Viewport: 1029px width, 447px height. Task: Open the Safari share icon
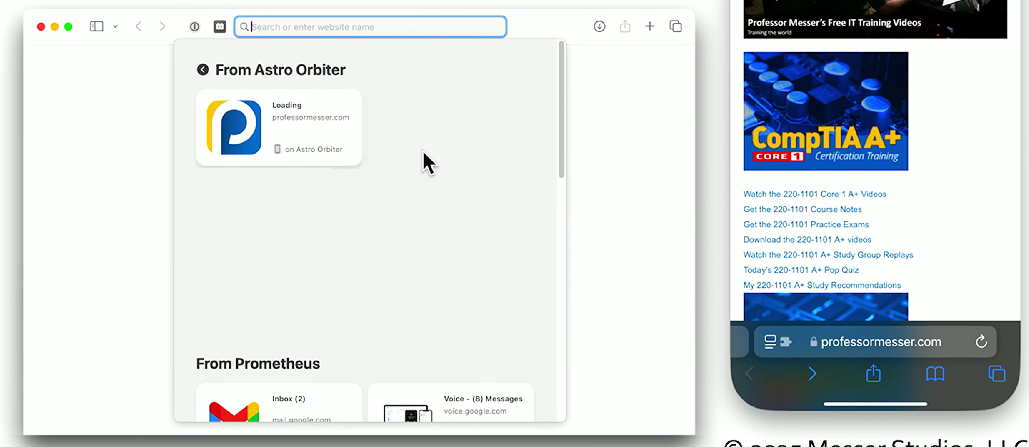click(625, 26)
